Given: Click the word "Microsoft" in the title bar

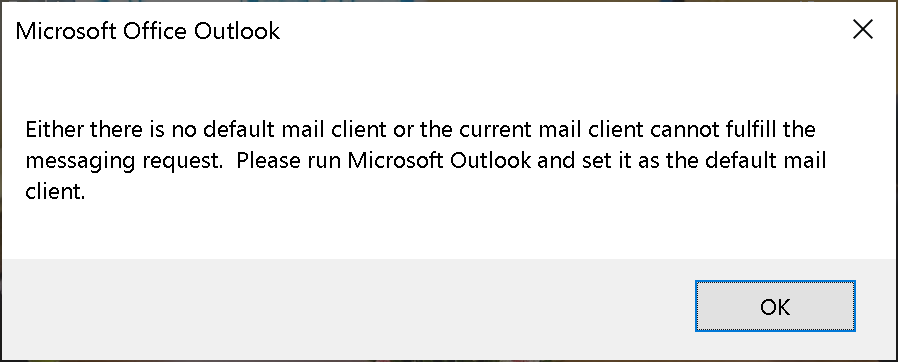Looking at the screenshot, I should pos(66,30).
